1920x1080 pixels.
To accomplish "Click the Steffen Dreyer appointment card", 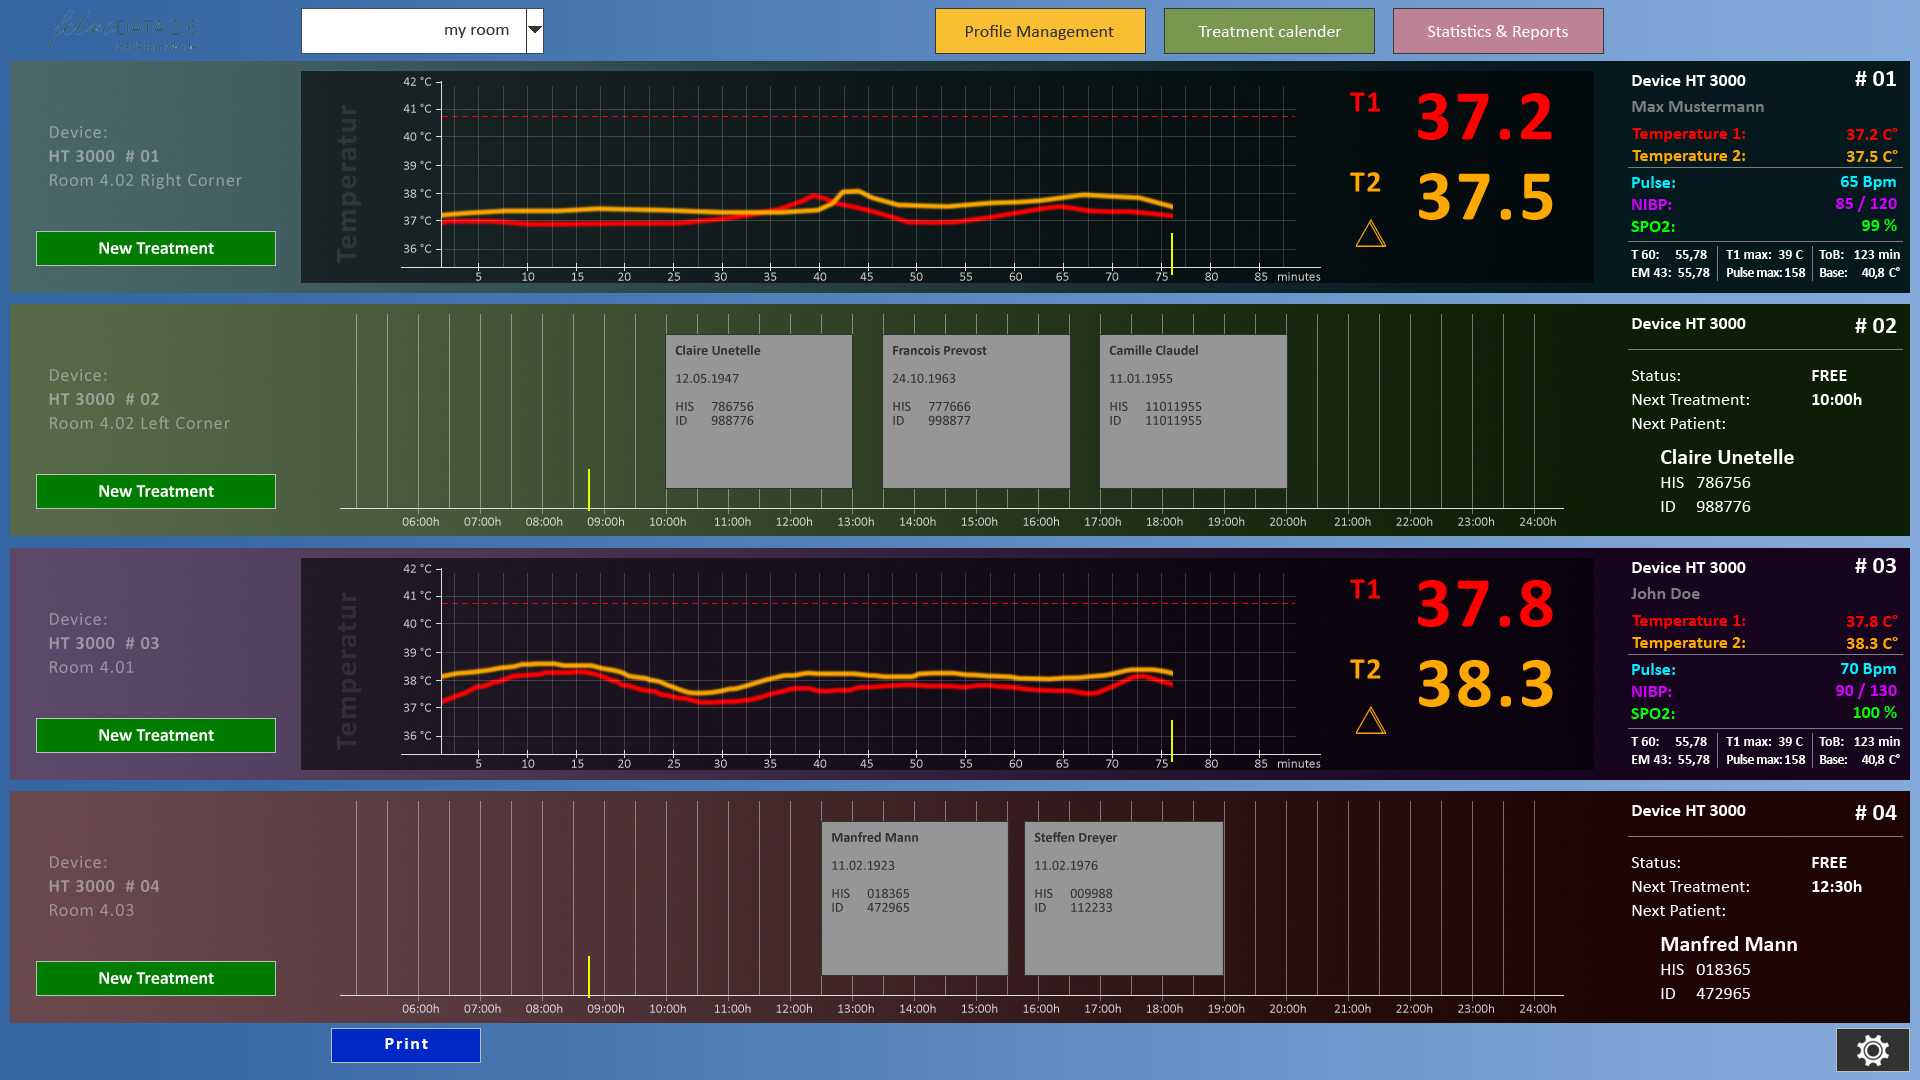I will click(1122, 897).
